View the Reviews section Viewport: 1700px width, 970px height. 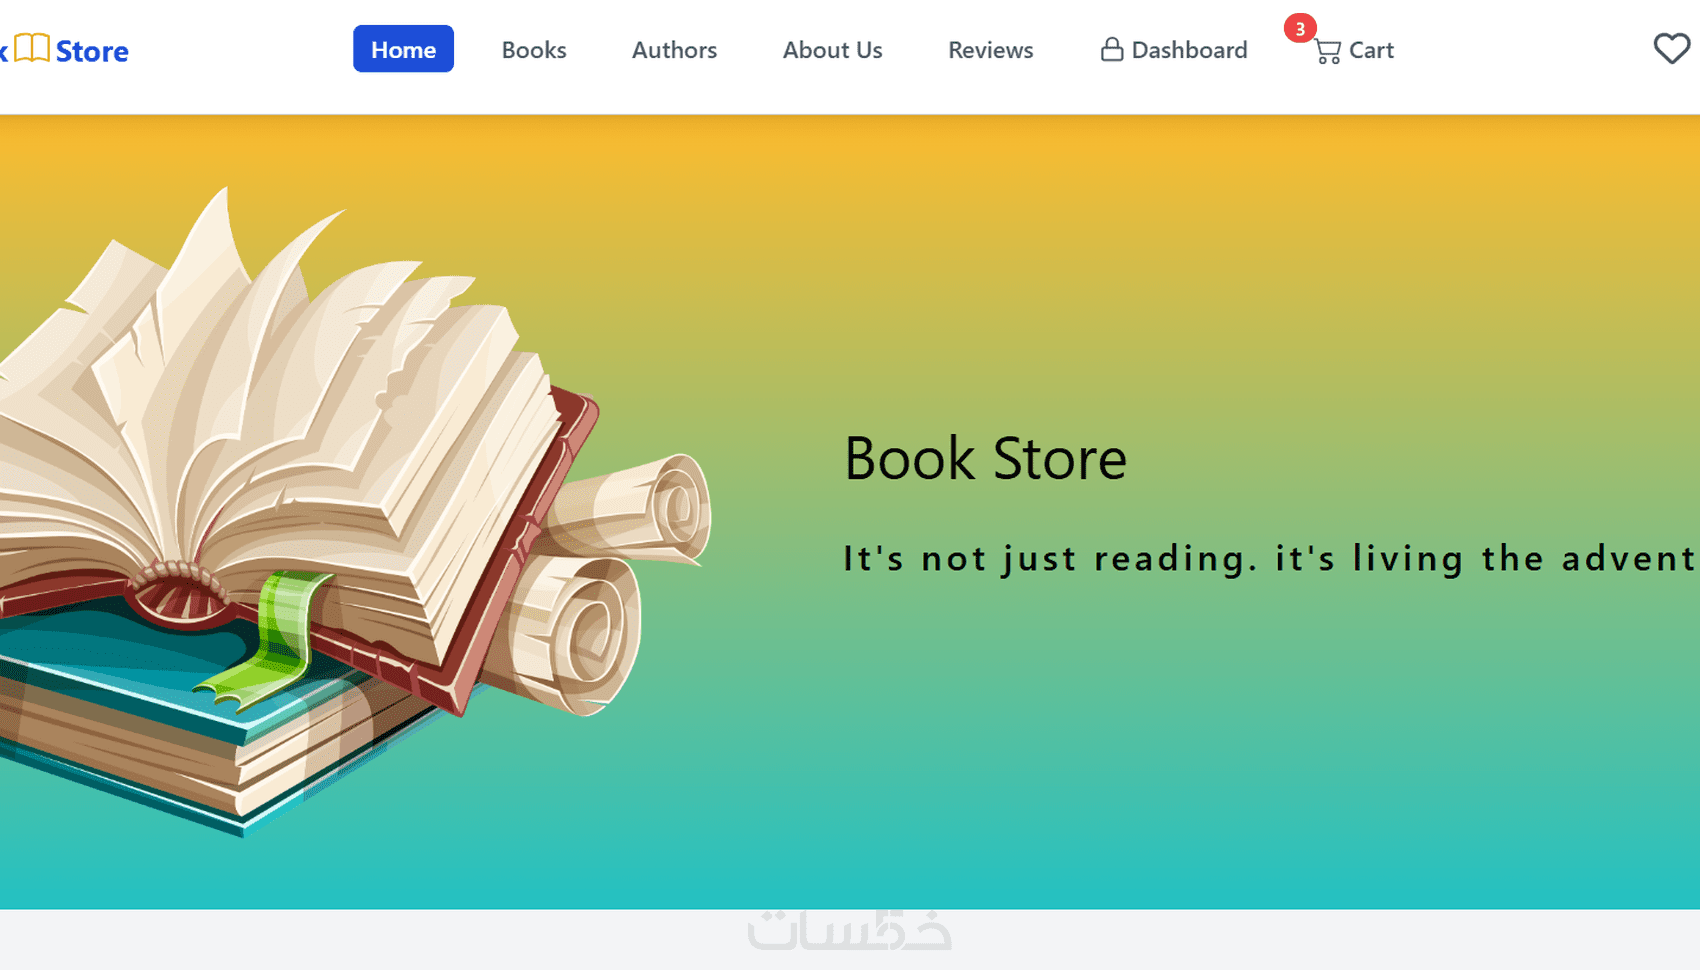pyautogui.click(x=990, y=50)
